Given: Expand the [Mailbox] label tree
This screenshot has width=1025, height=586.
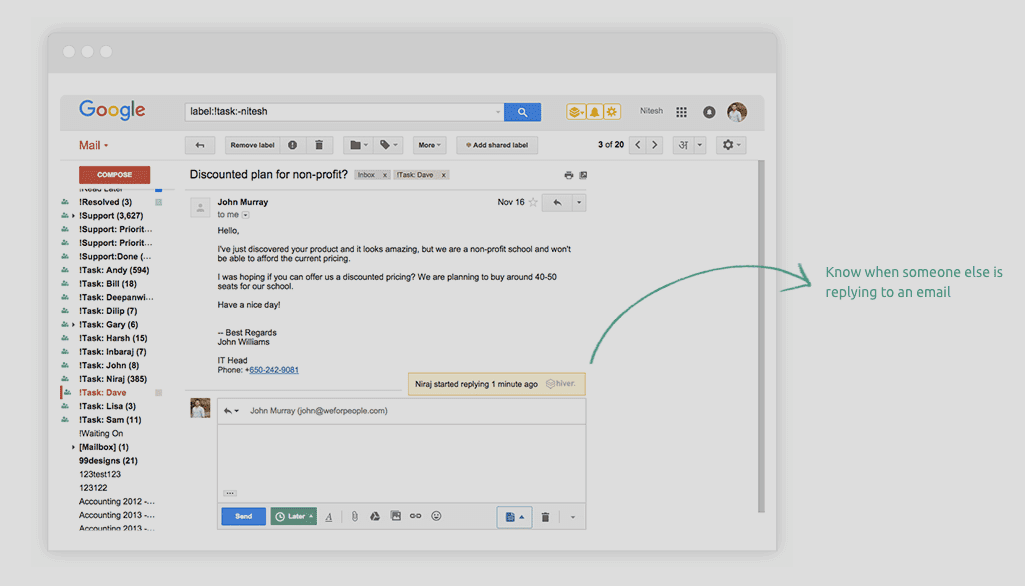Looking at the screenshot, I should point(73,447).
